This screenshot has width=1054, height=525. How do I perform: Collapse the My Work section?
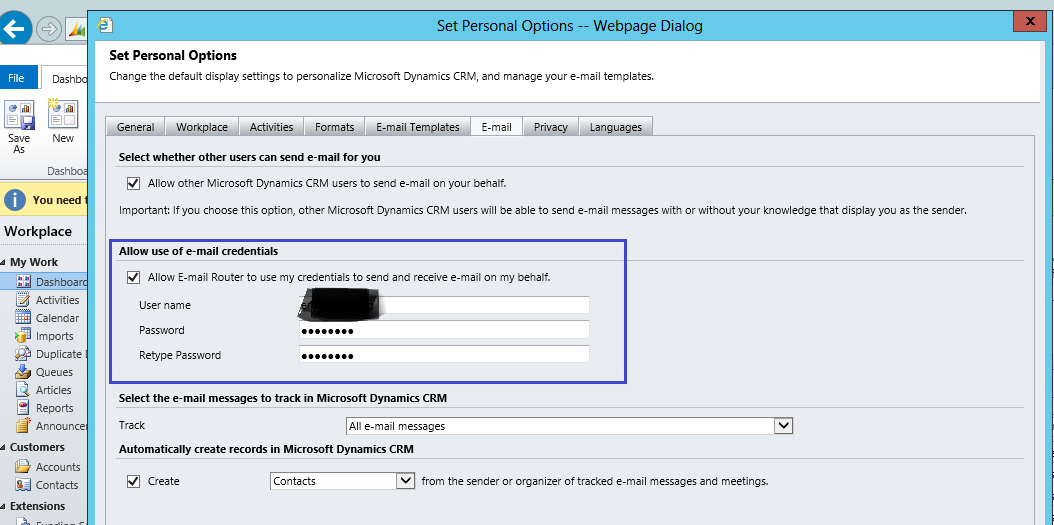tap(3, 262)
